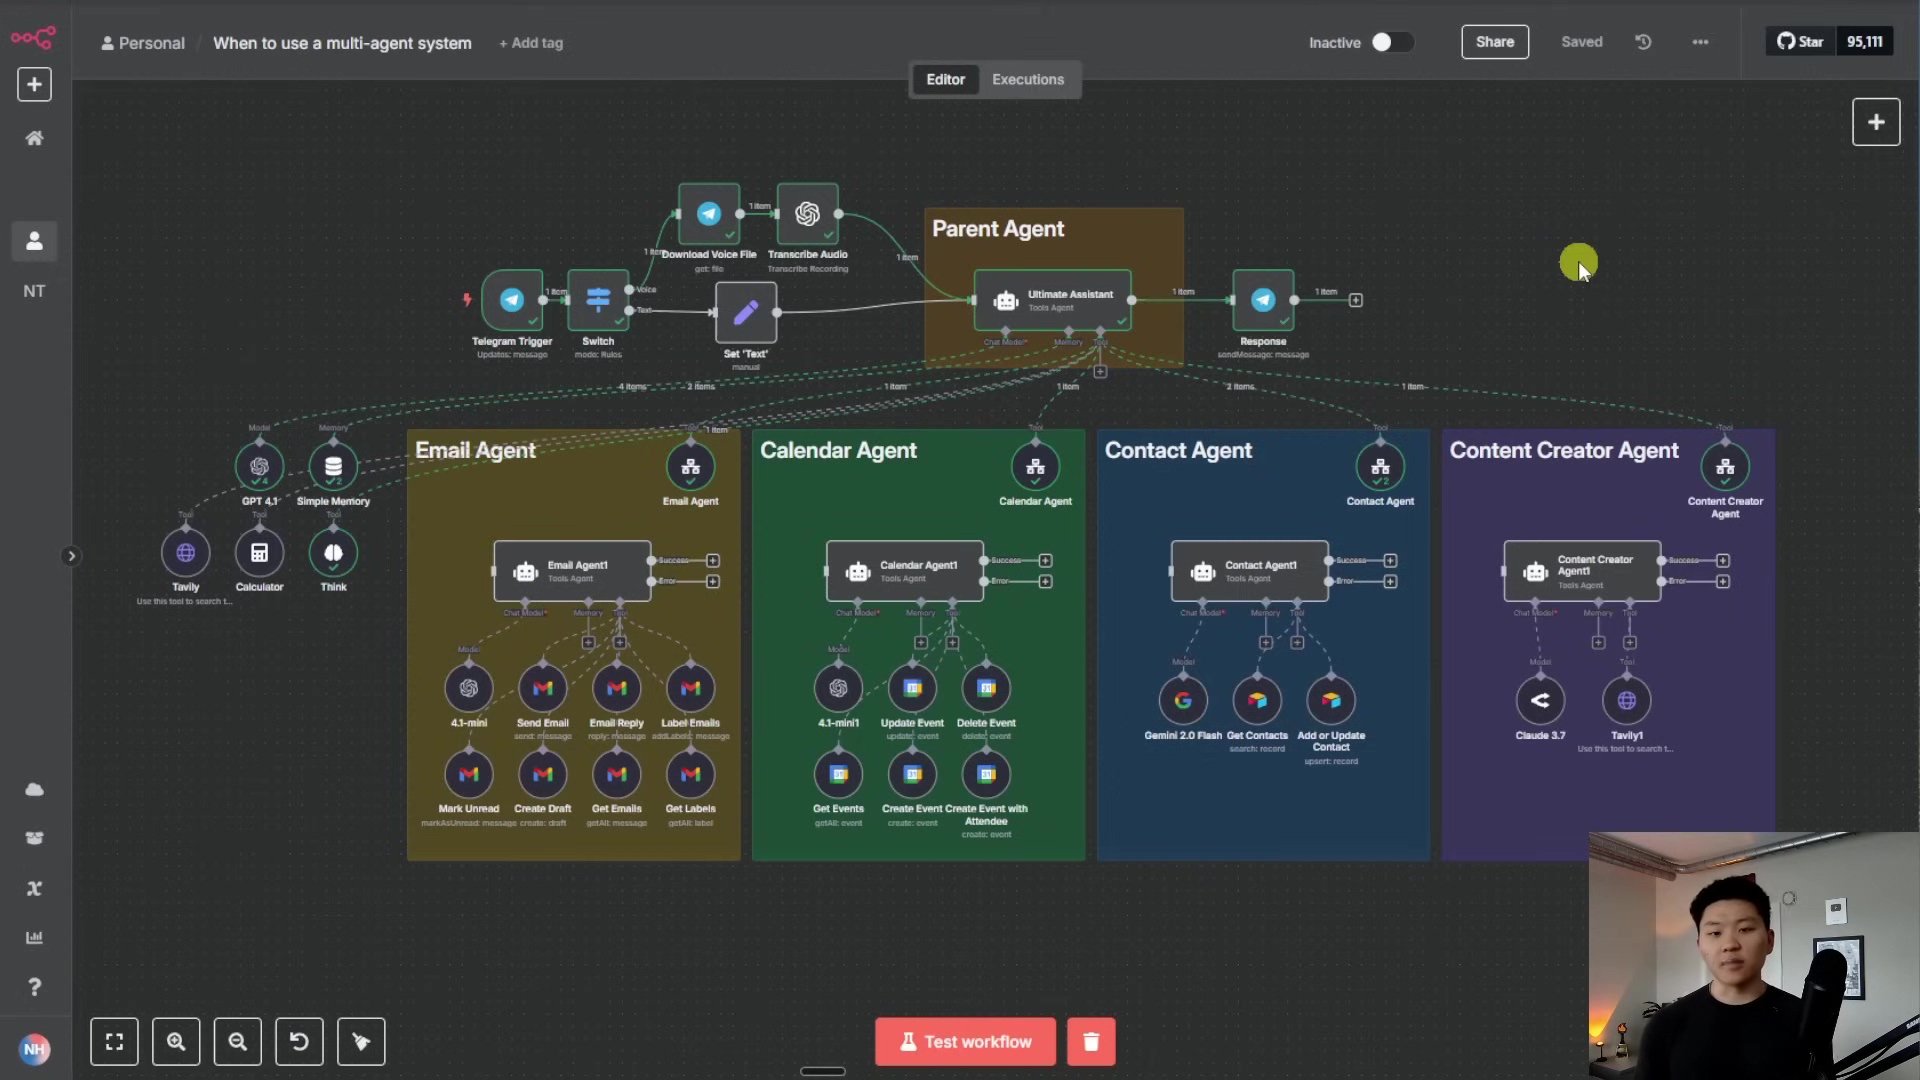Select the Editor tab
This screenshot has width=1920, height=1080.
tap(945, 80)
